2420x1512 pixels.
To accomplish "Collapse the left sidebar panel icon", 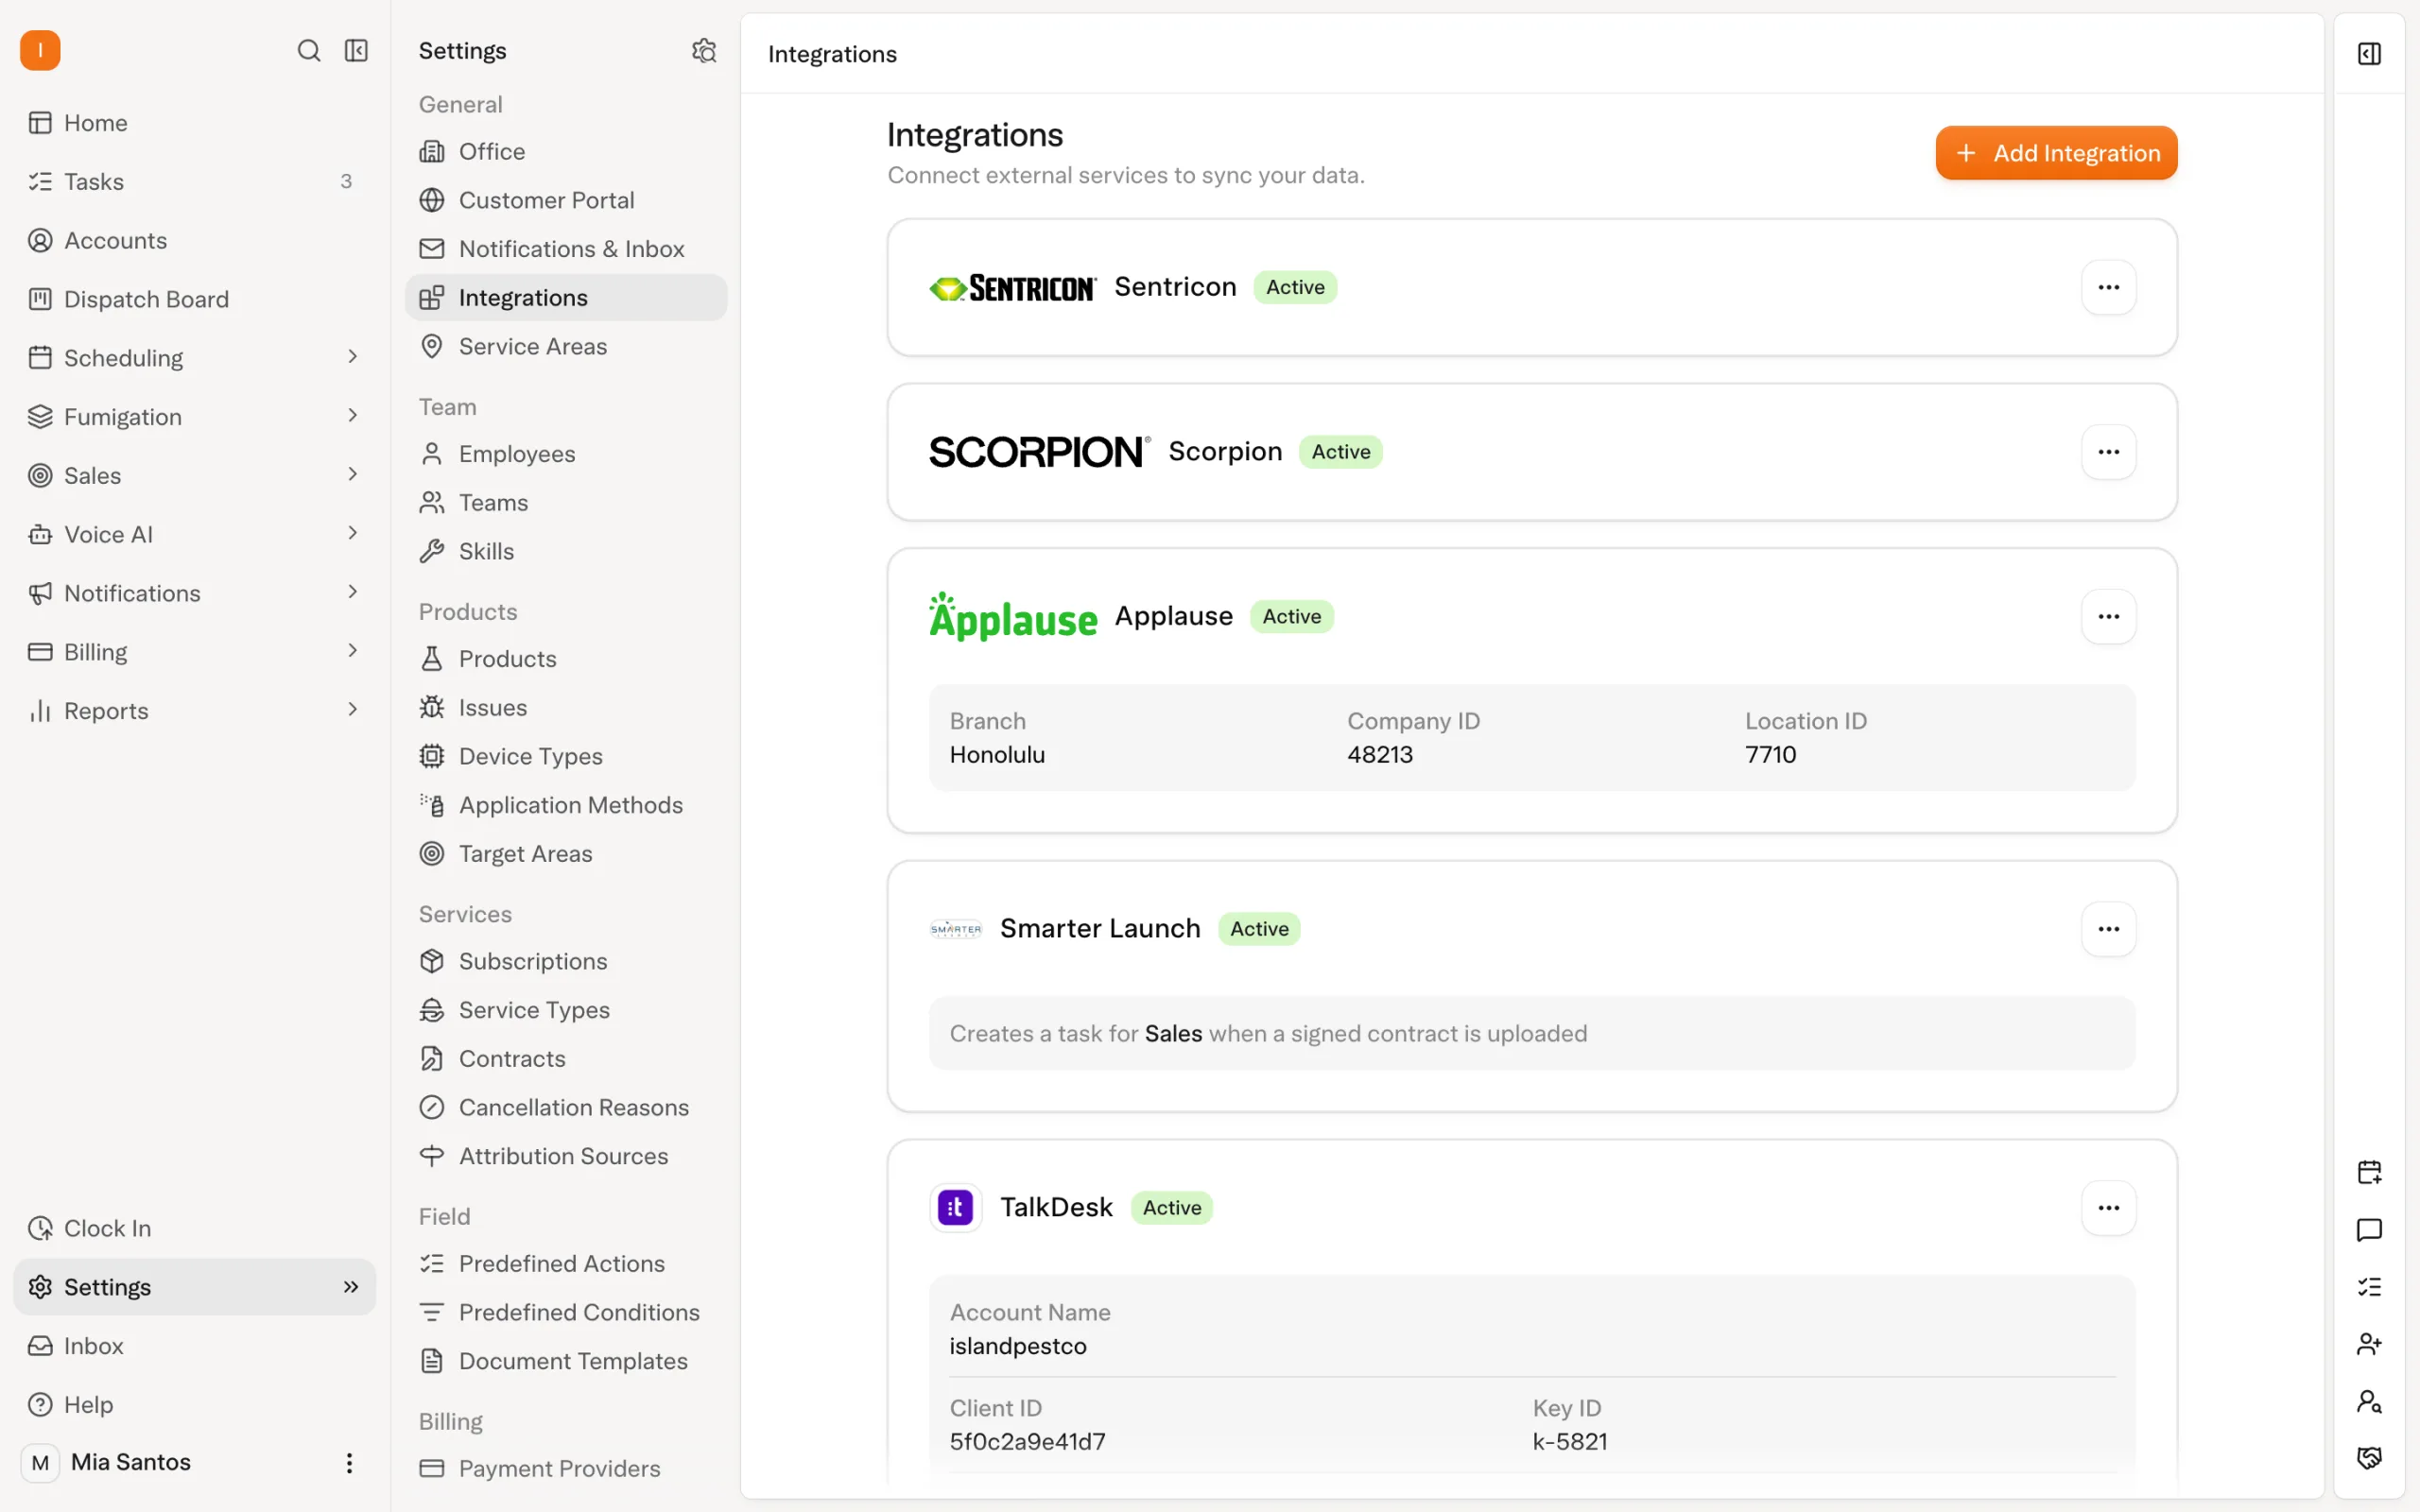I will click(356, 50).
